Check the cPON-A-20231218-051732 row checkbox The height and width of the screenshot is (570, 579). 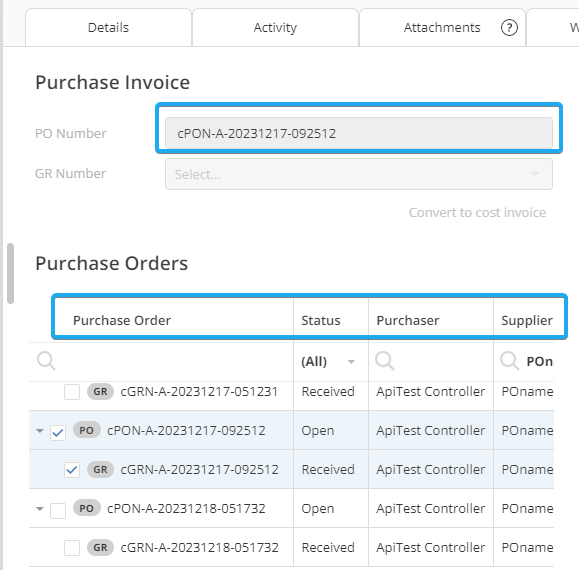(58, 511)
